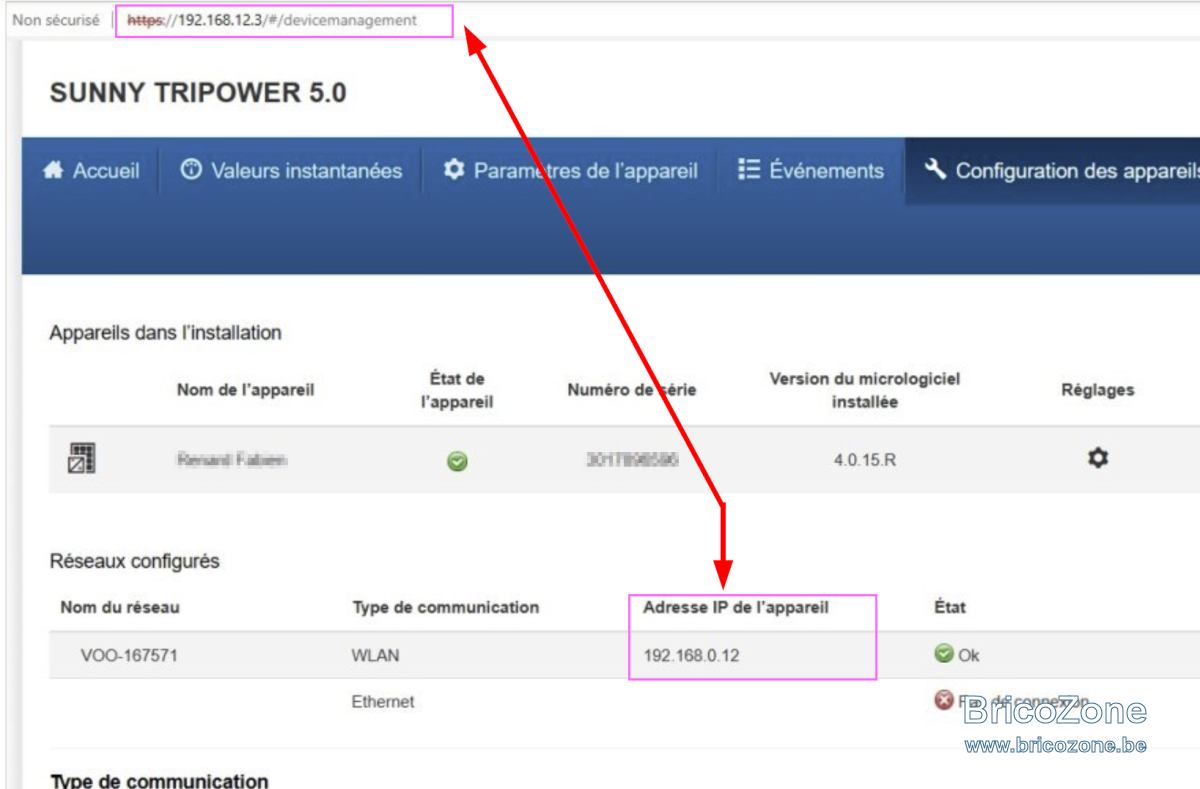
Task: Click the Ethernet communication type cell
Action: (x=383, y=702)
